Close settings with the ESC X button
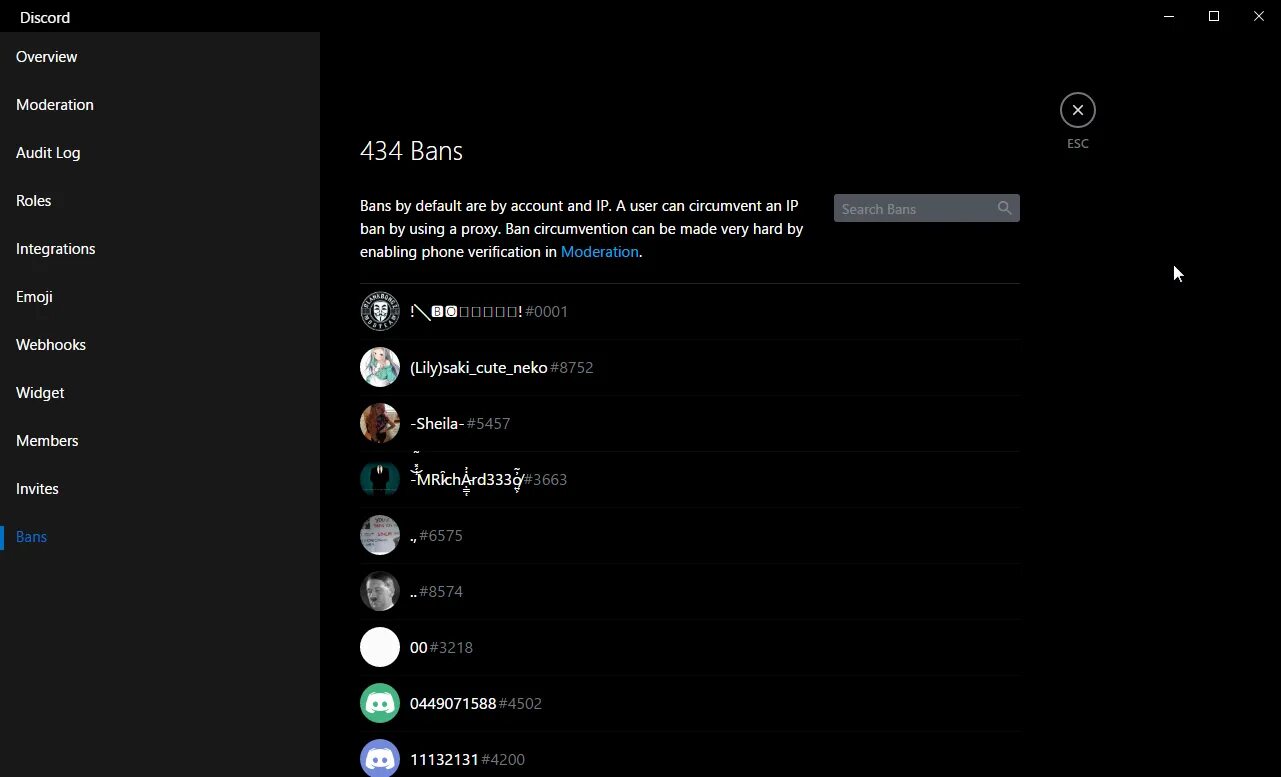 pos(1078,110)
